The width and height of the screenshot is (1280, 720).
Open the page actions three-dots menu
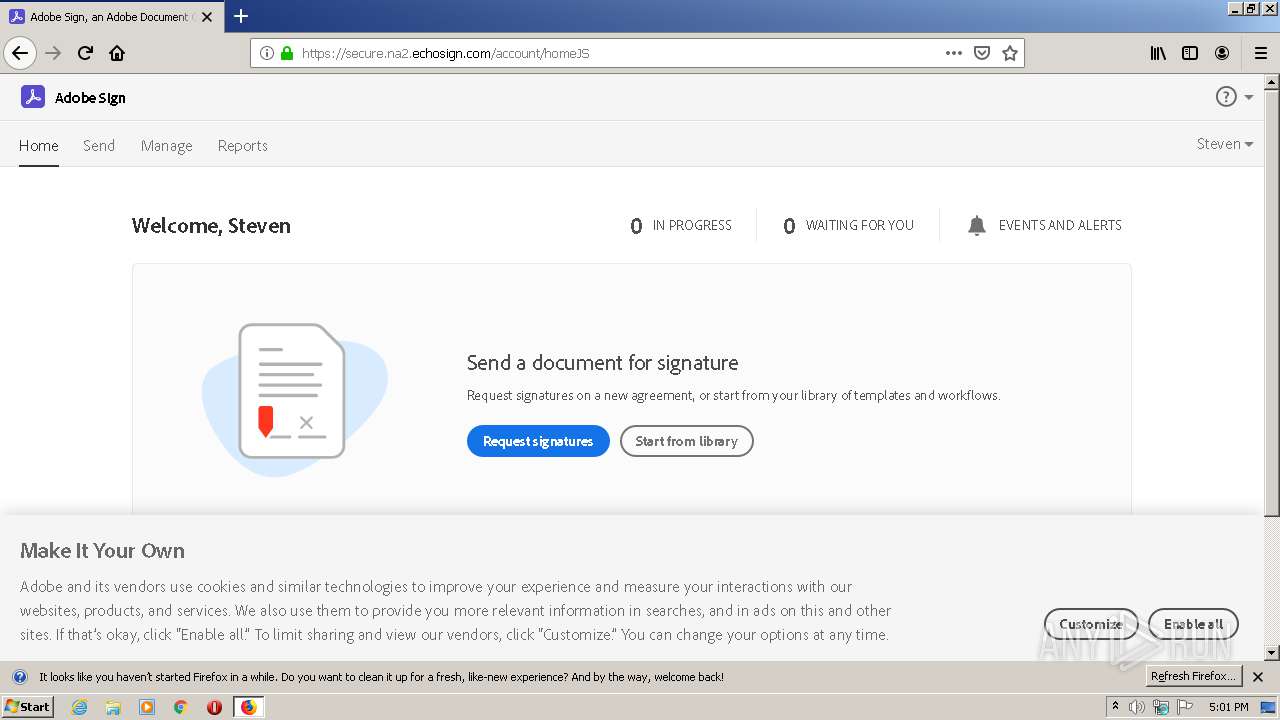954,53
